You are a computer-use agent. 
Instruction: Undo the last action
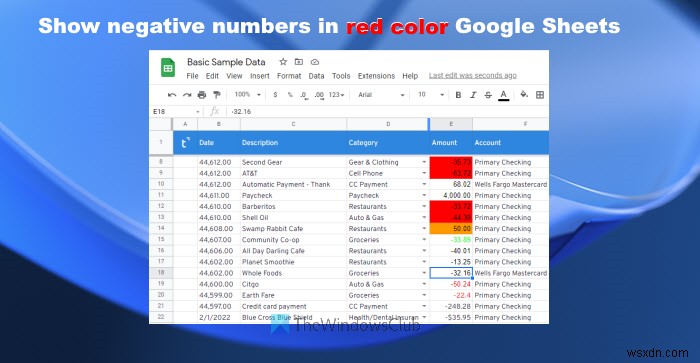pyautogui.click(x=171, y=95)
